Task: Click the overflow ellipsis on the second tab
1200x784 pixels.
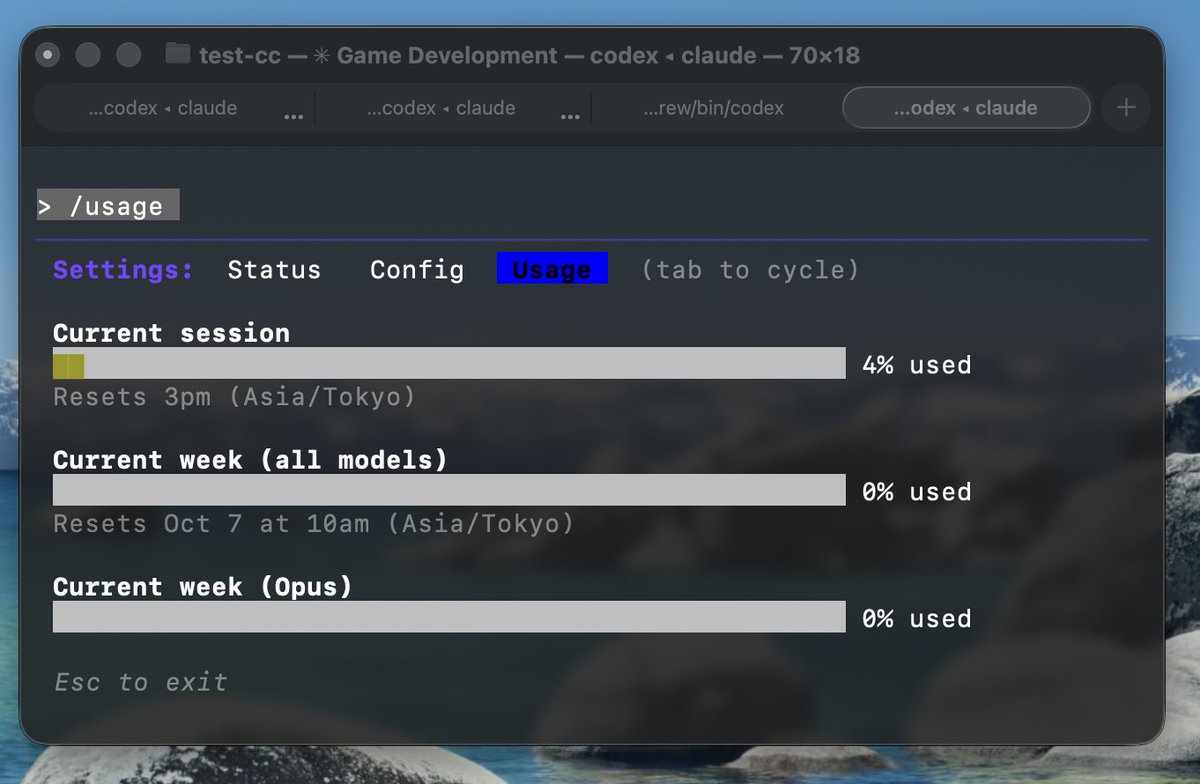Action: point(570,115)
